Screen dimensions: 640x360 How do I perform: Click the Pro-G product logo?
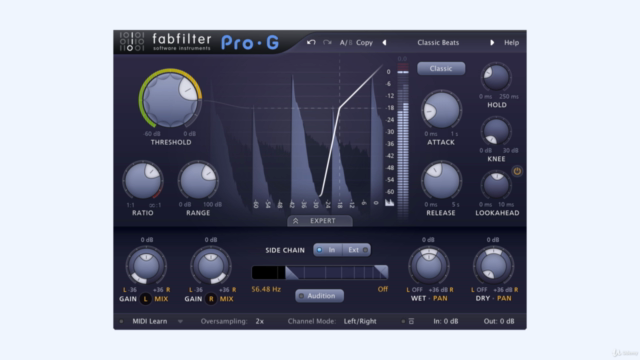pos(250,42)
